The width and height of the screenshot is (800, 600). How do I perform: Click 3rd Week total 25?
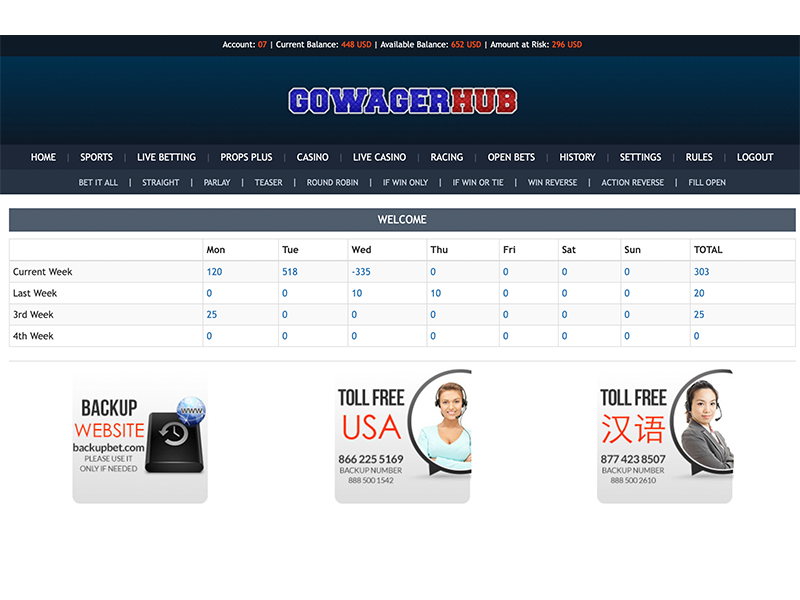click(699, 315)
